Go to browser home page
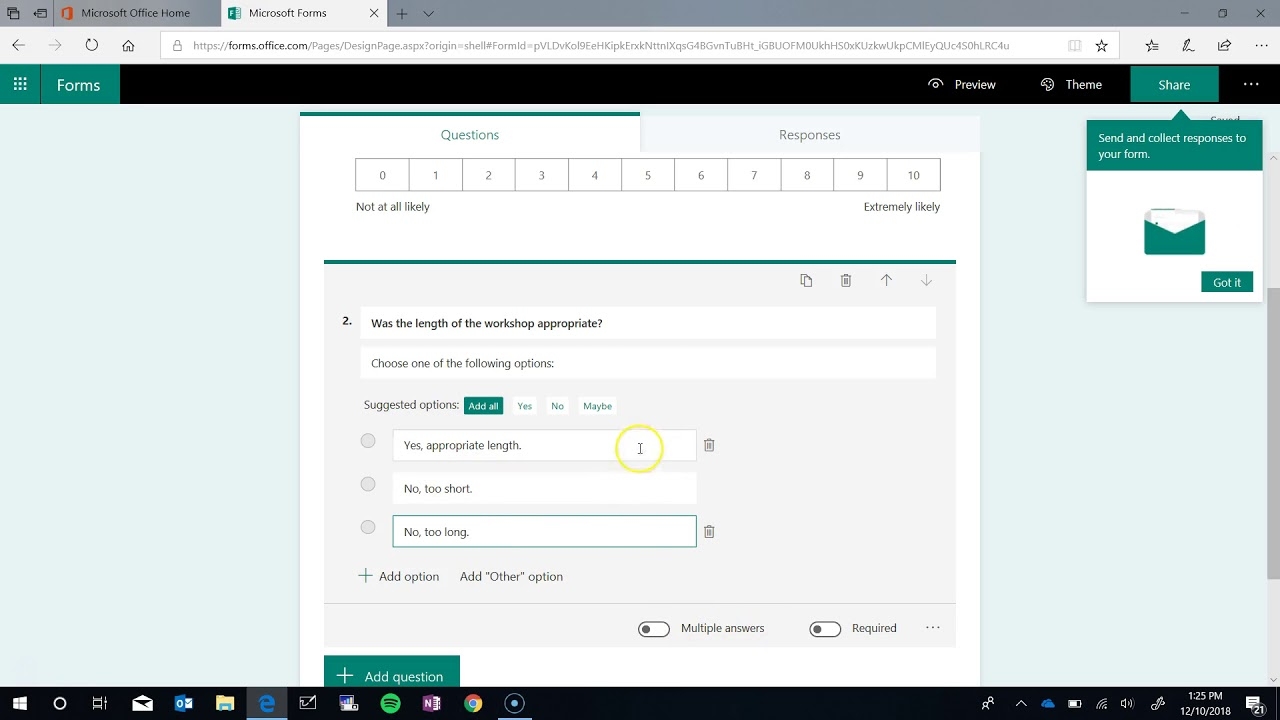The width and height of the screenshot is (1280, 720). [x=128, y=45]
